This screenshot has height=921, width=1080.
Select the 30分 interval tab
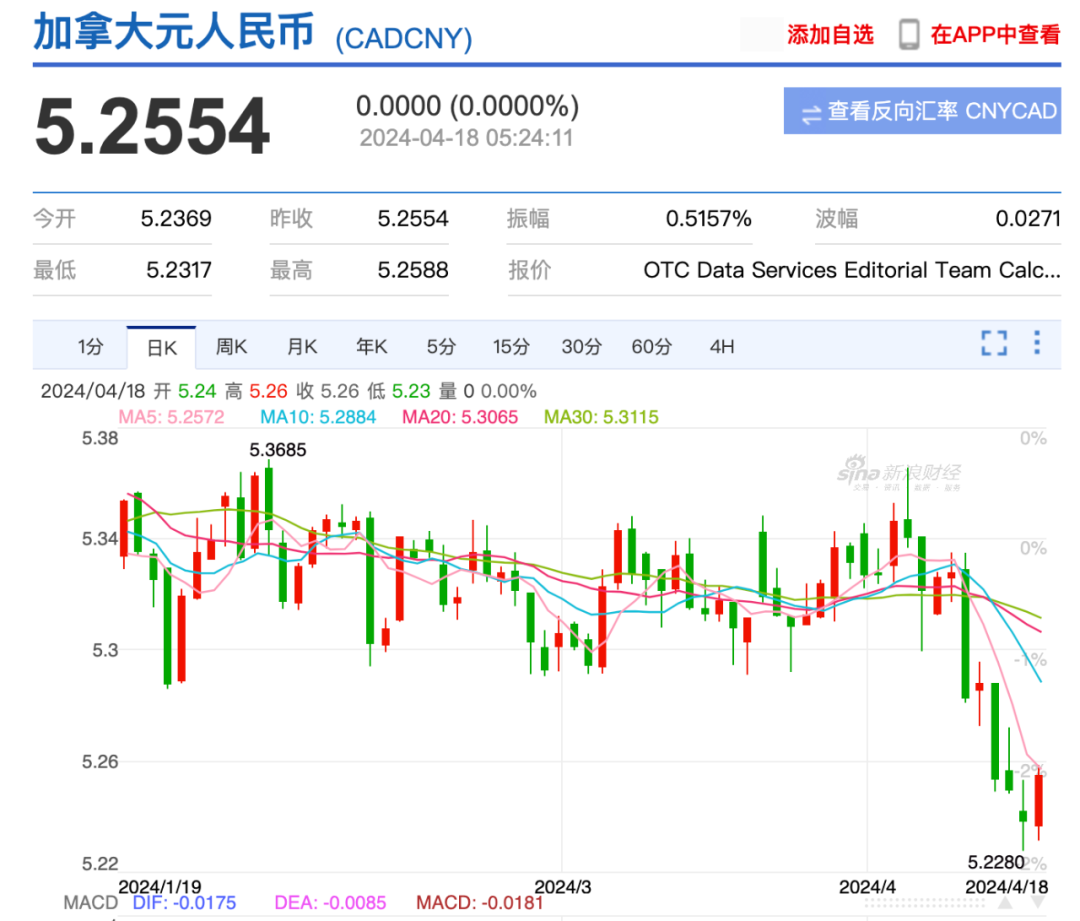point(581,346)
